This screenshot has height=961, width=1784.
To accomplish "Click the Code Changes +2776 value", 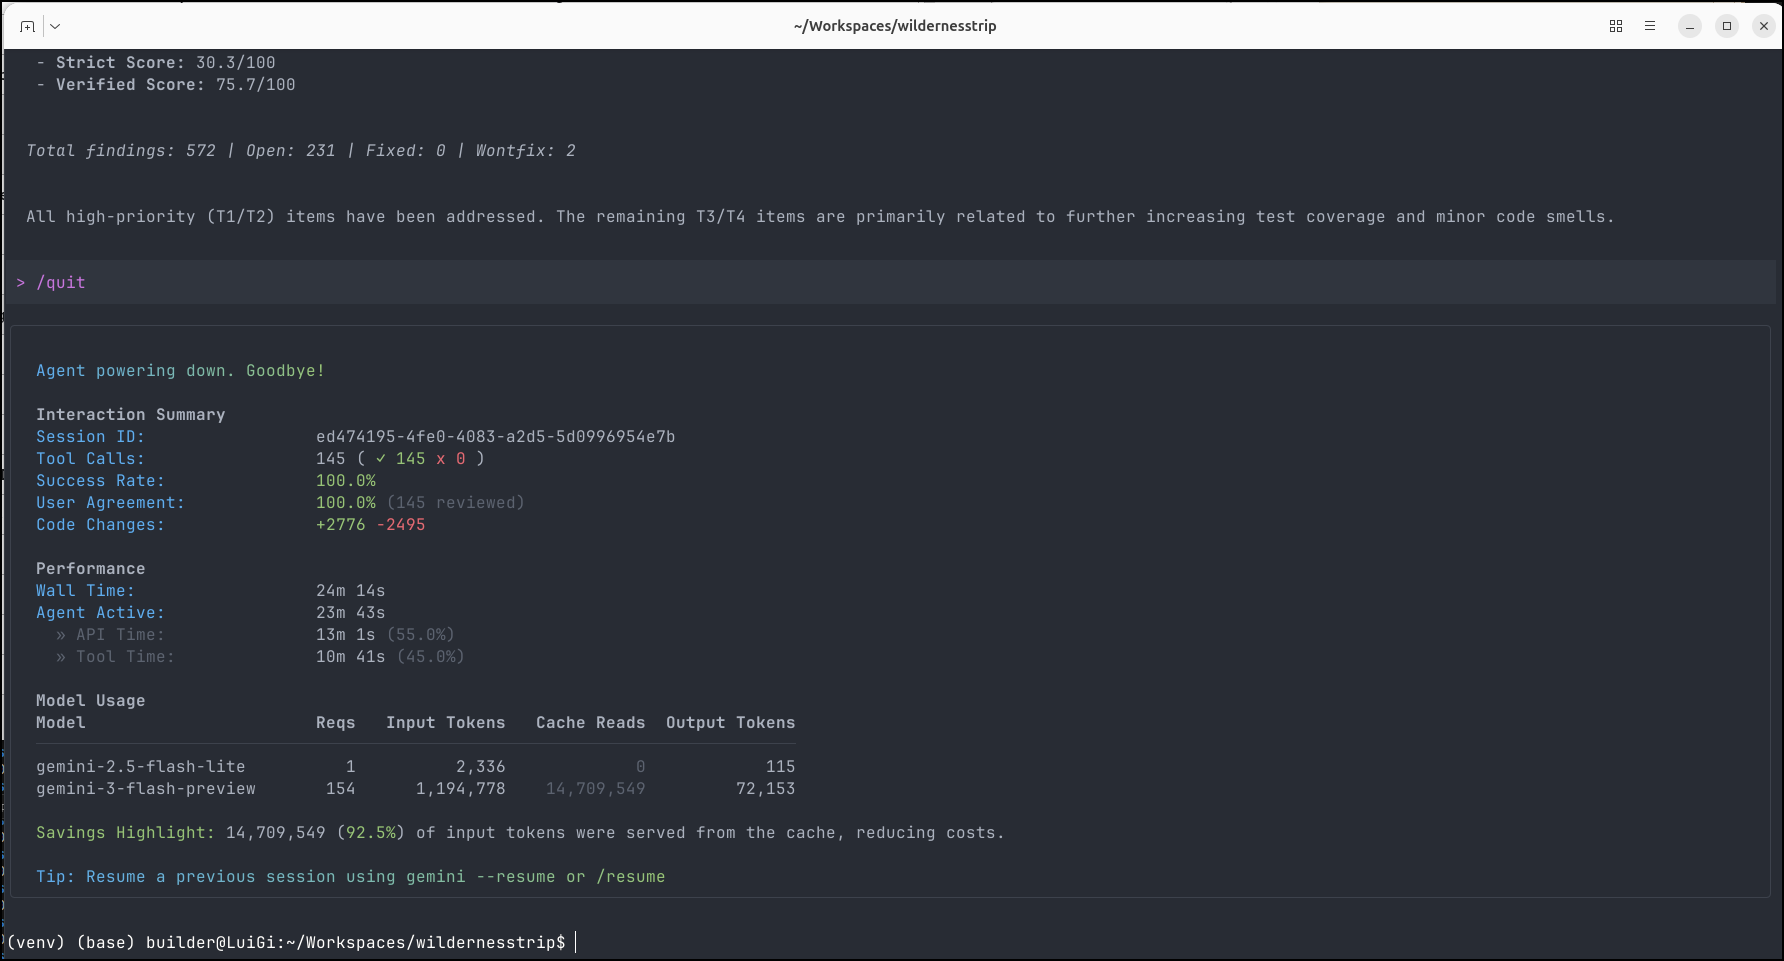I will pos(340,525).
